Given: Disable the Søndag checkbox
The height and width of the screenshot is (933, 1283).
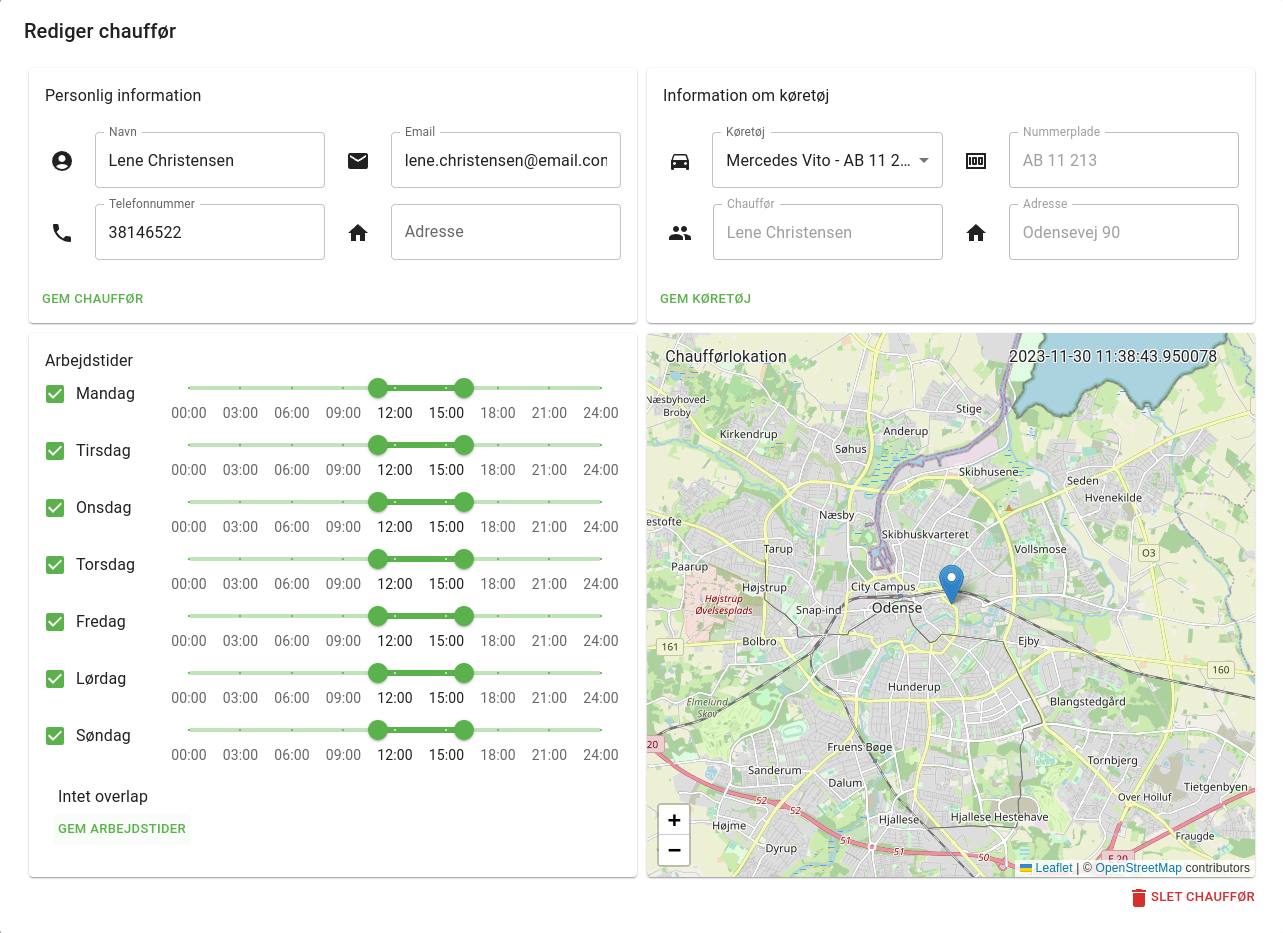Looking at the screenshot, I should click(x=56, y=736).
